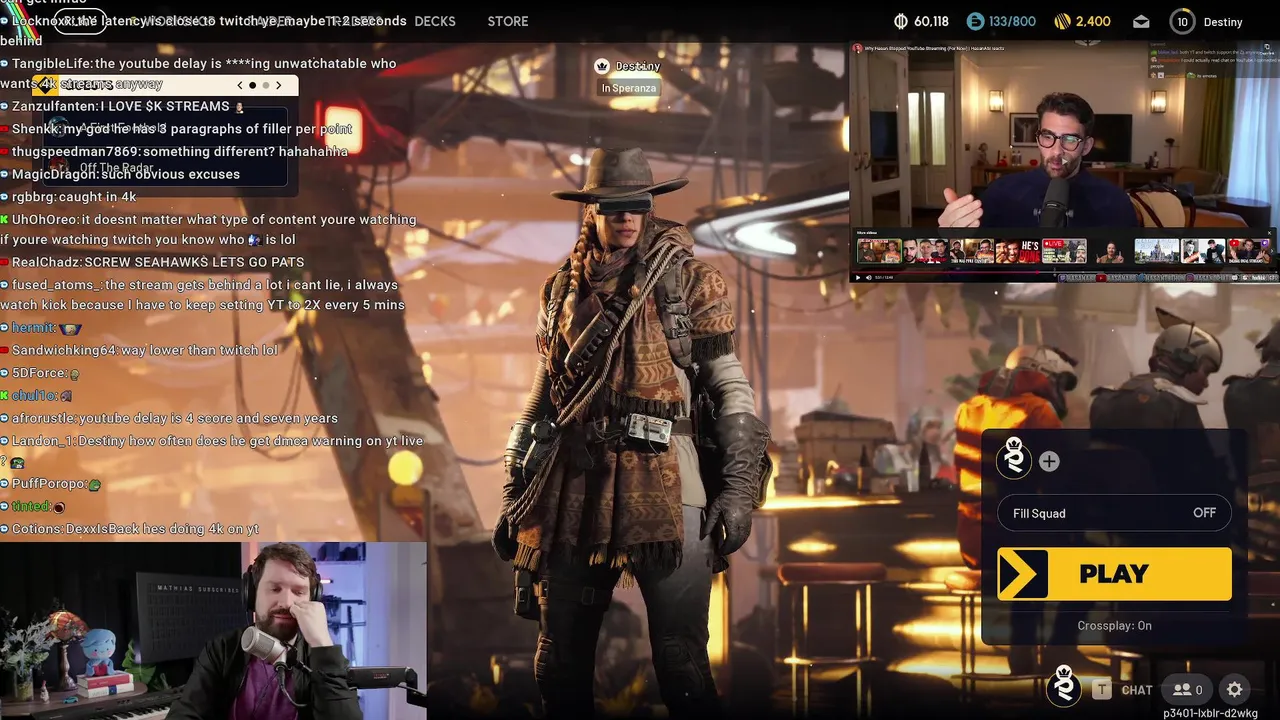
Task: Start a match with the yellow PLAY button
Action: pos(1114,574)
